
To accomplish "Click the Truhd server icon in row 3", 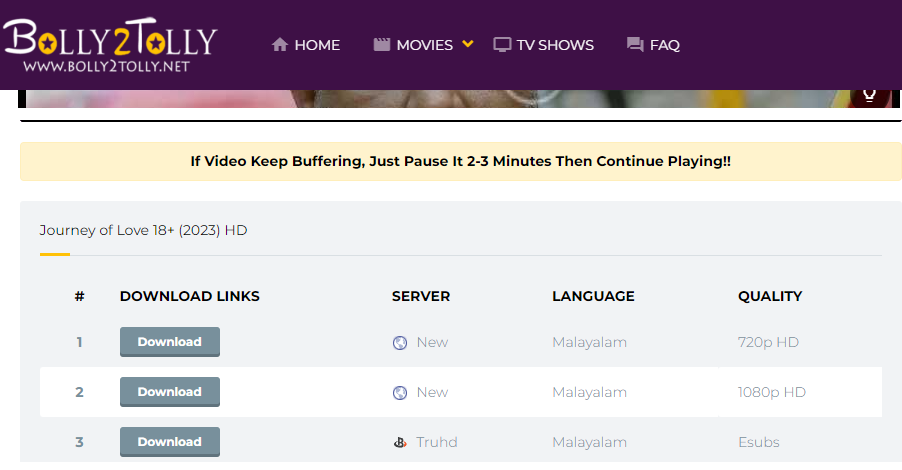I will [400, 442].
